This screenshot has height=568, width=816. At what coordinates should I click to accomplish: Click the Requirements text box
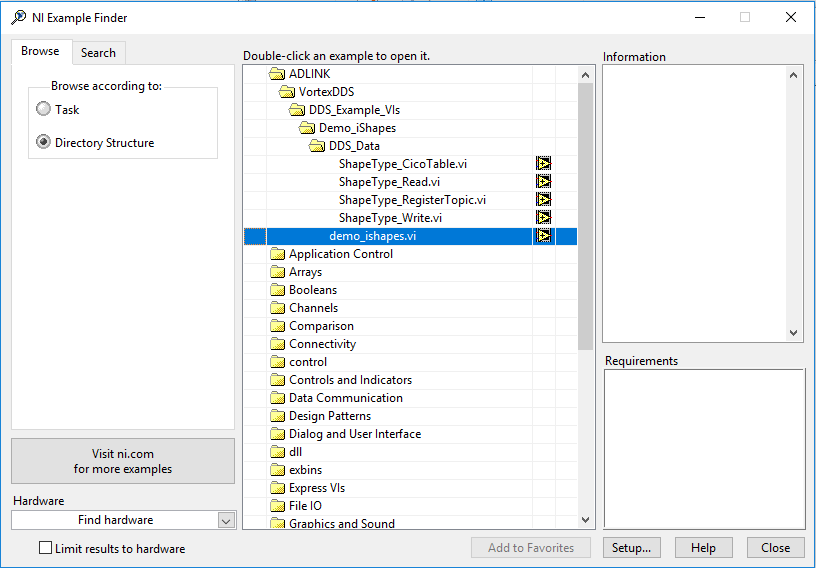[705, 449]
